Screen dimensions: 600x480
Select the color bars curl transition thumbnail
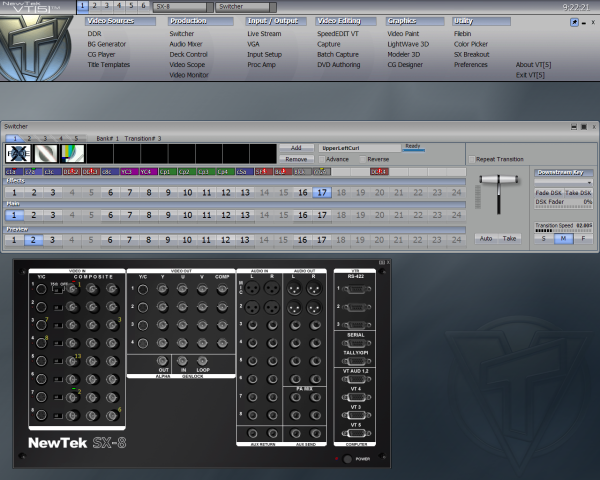[73, 153]
